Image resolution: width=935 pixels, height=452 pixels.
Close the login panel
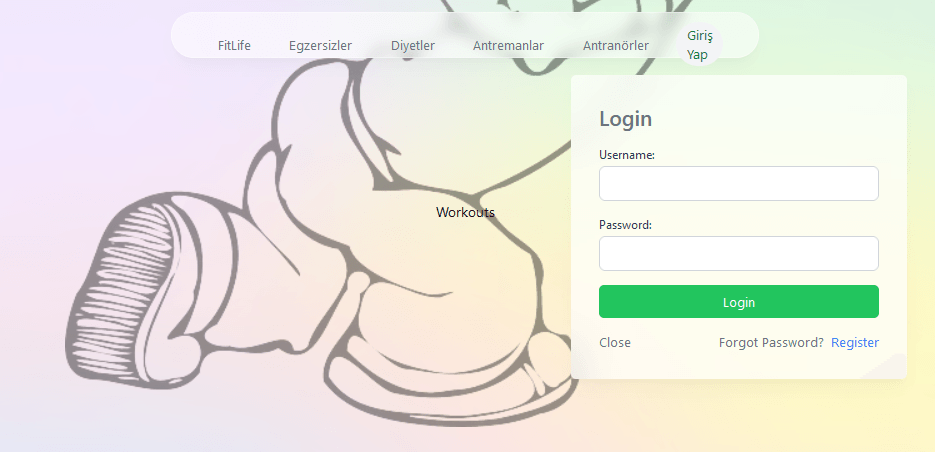(615, 343)
